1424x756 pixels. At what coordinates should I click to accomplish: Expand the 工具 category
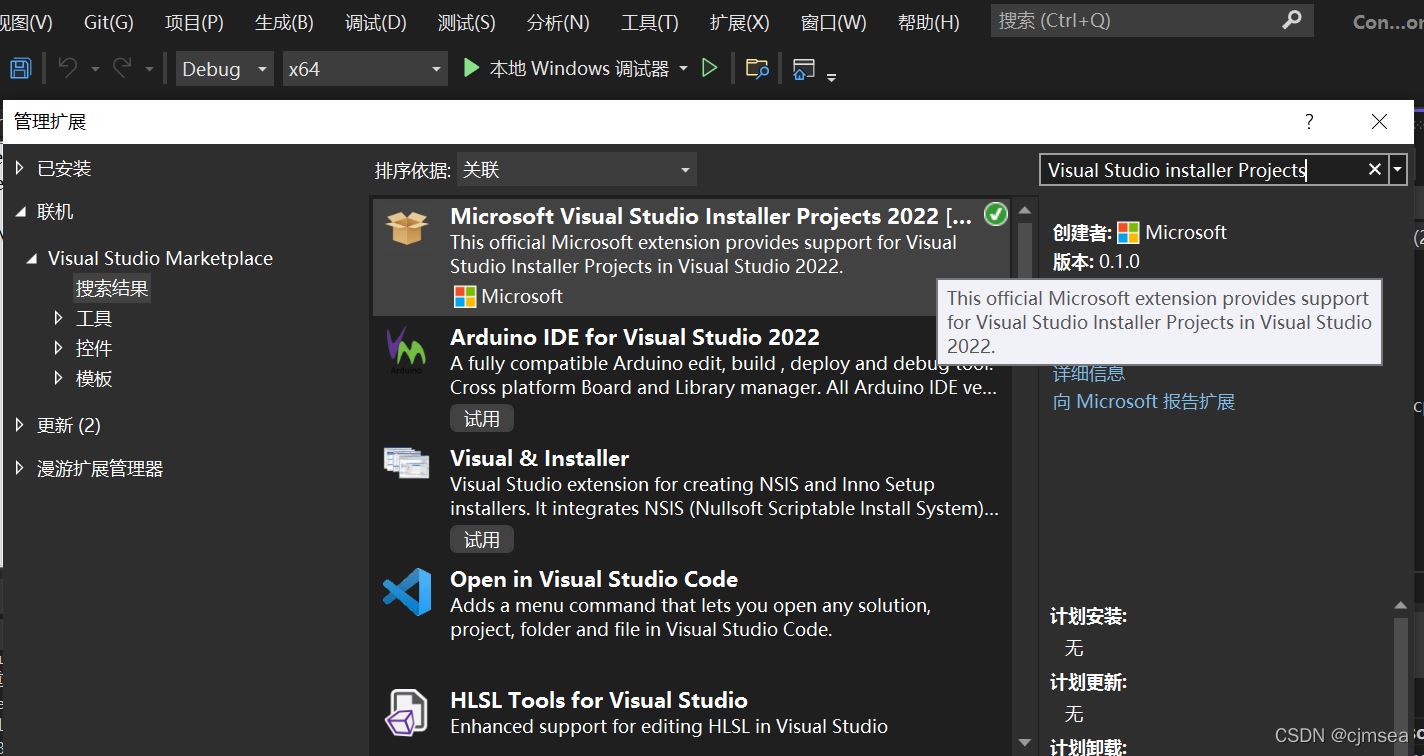58,318
